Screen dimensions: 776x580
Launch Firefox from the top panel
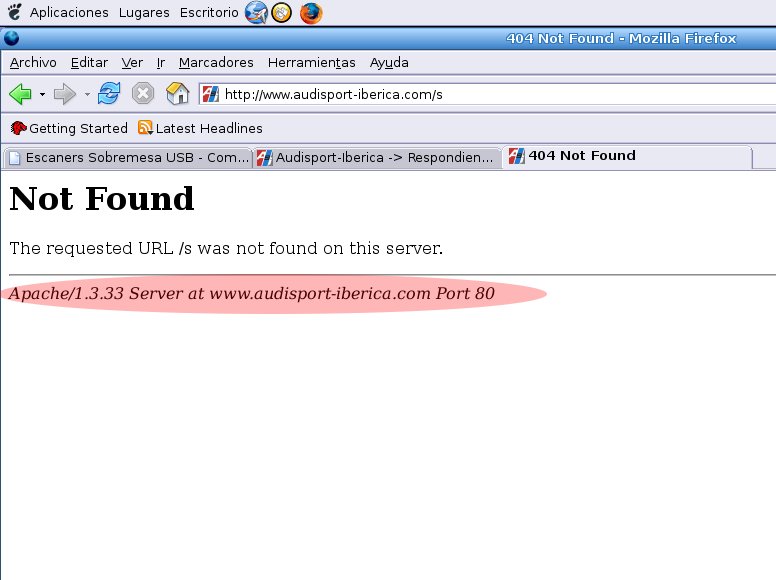click(x=311, y=12)
